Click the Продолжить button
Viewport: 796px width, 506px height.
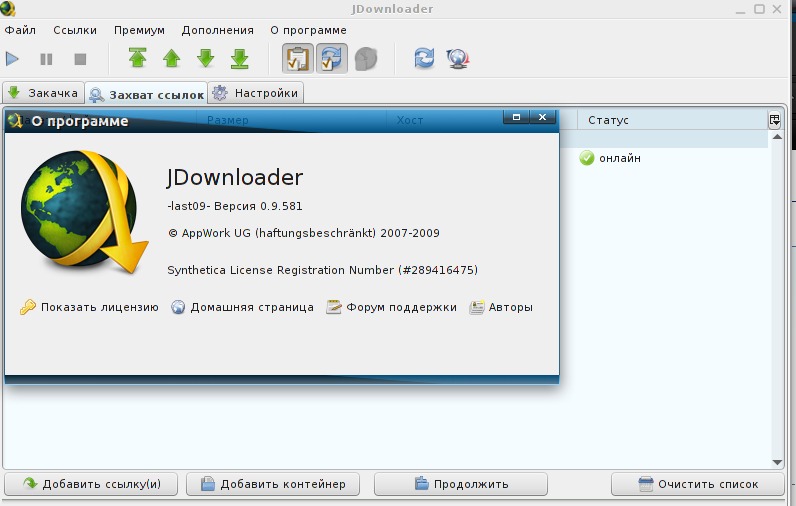pyautogui.click(x=461, y=484)
